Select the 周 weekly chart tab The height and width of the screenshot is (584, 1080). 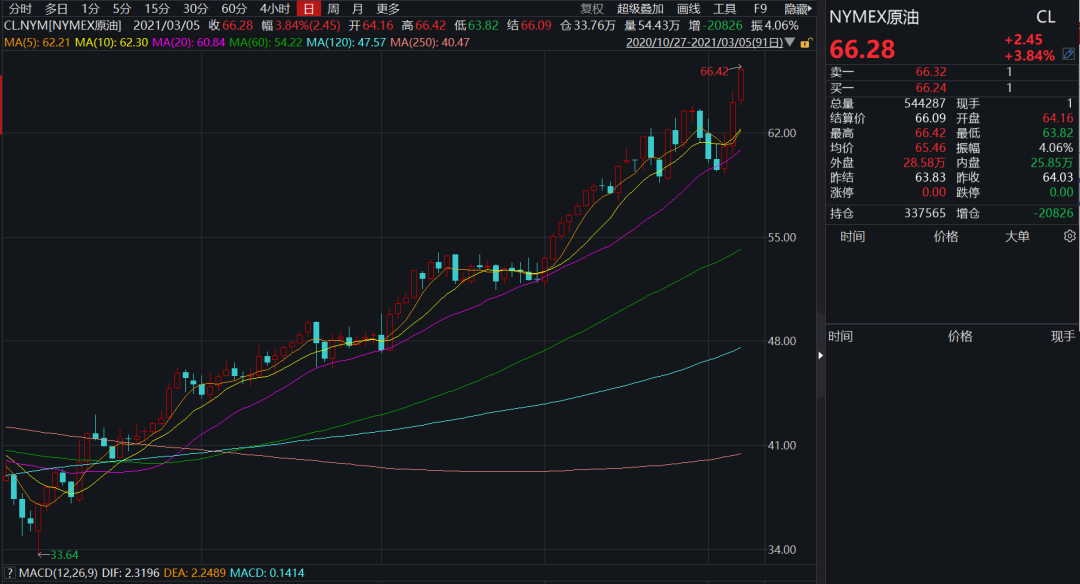pyautogui.click(x=333, y=8)
